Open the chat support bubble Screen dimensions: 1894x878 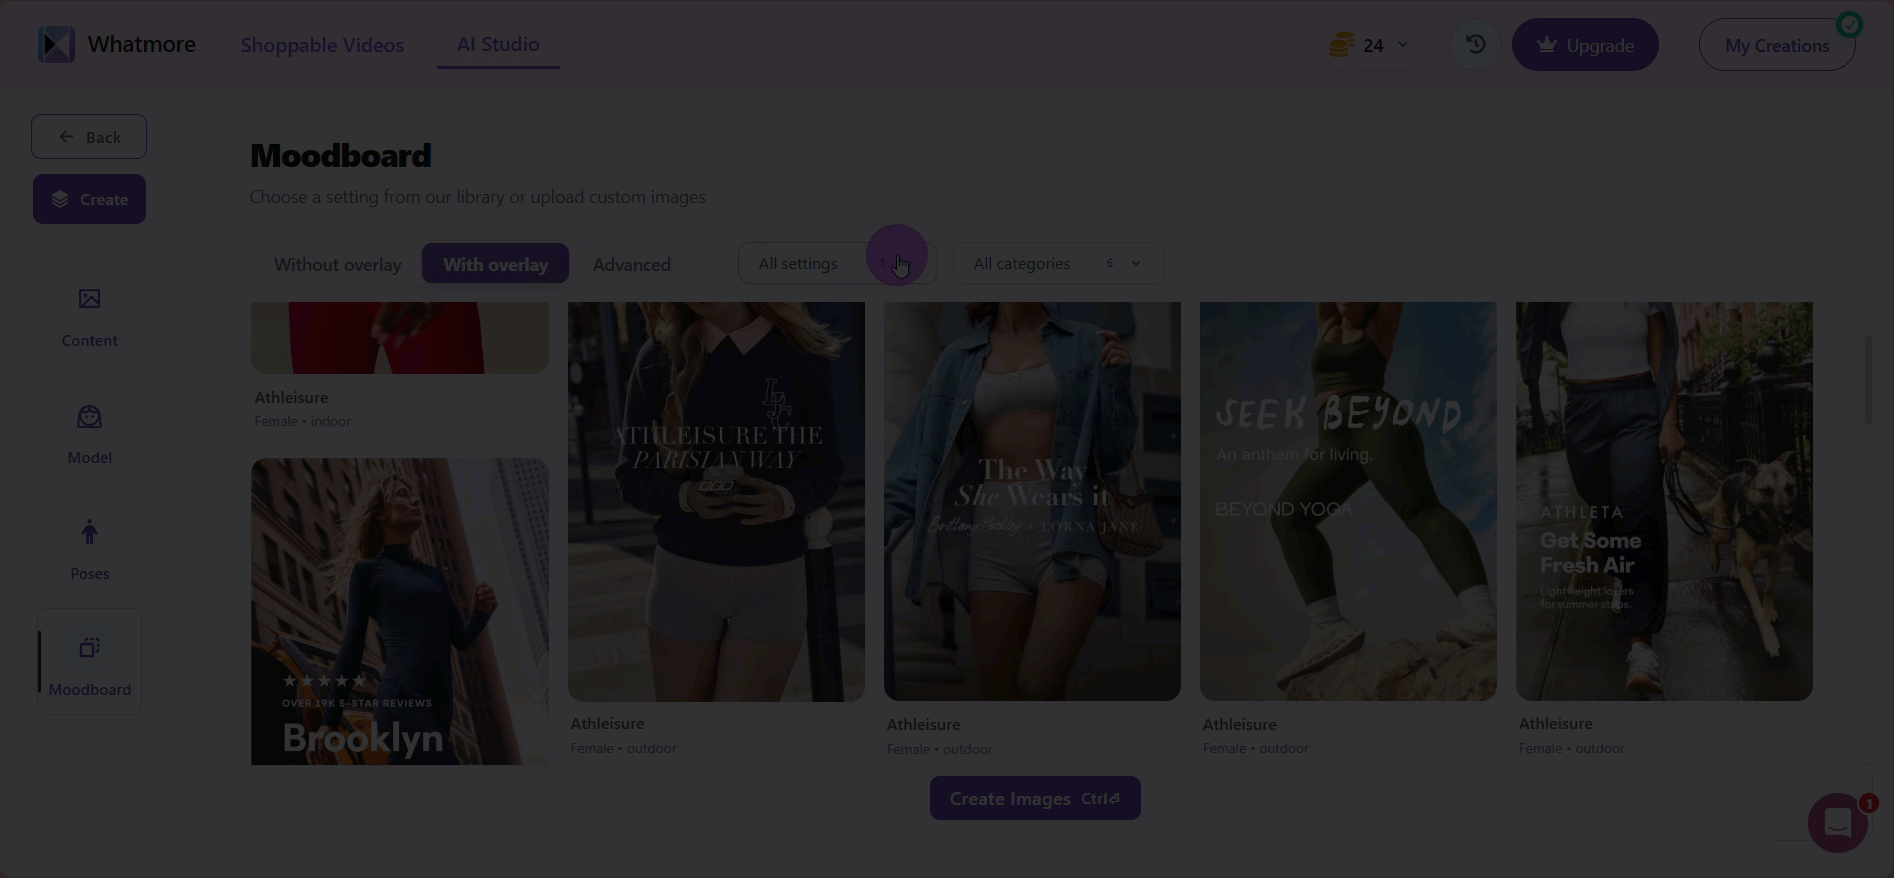click(x=1837, y=823)
